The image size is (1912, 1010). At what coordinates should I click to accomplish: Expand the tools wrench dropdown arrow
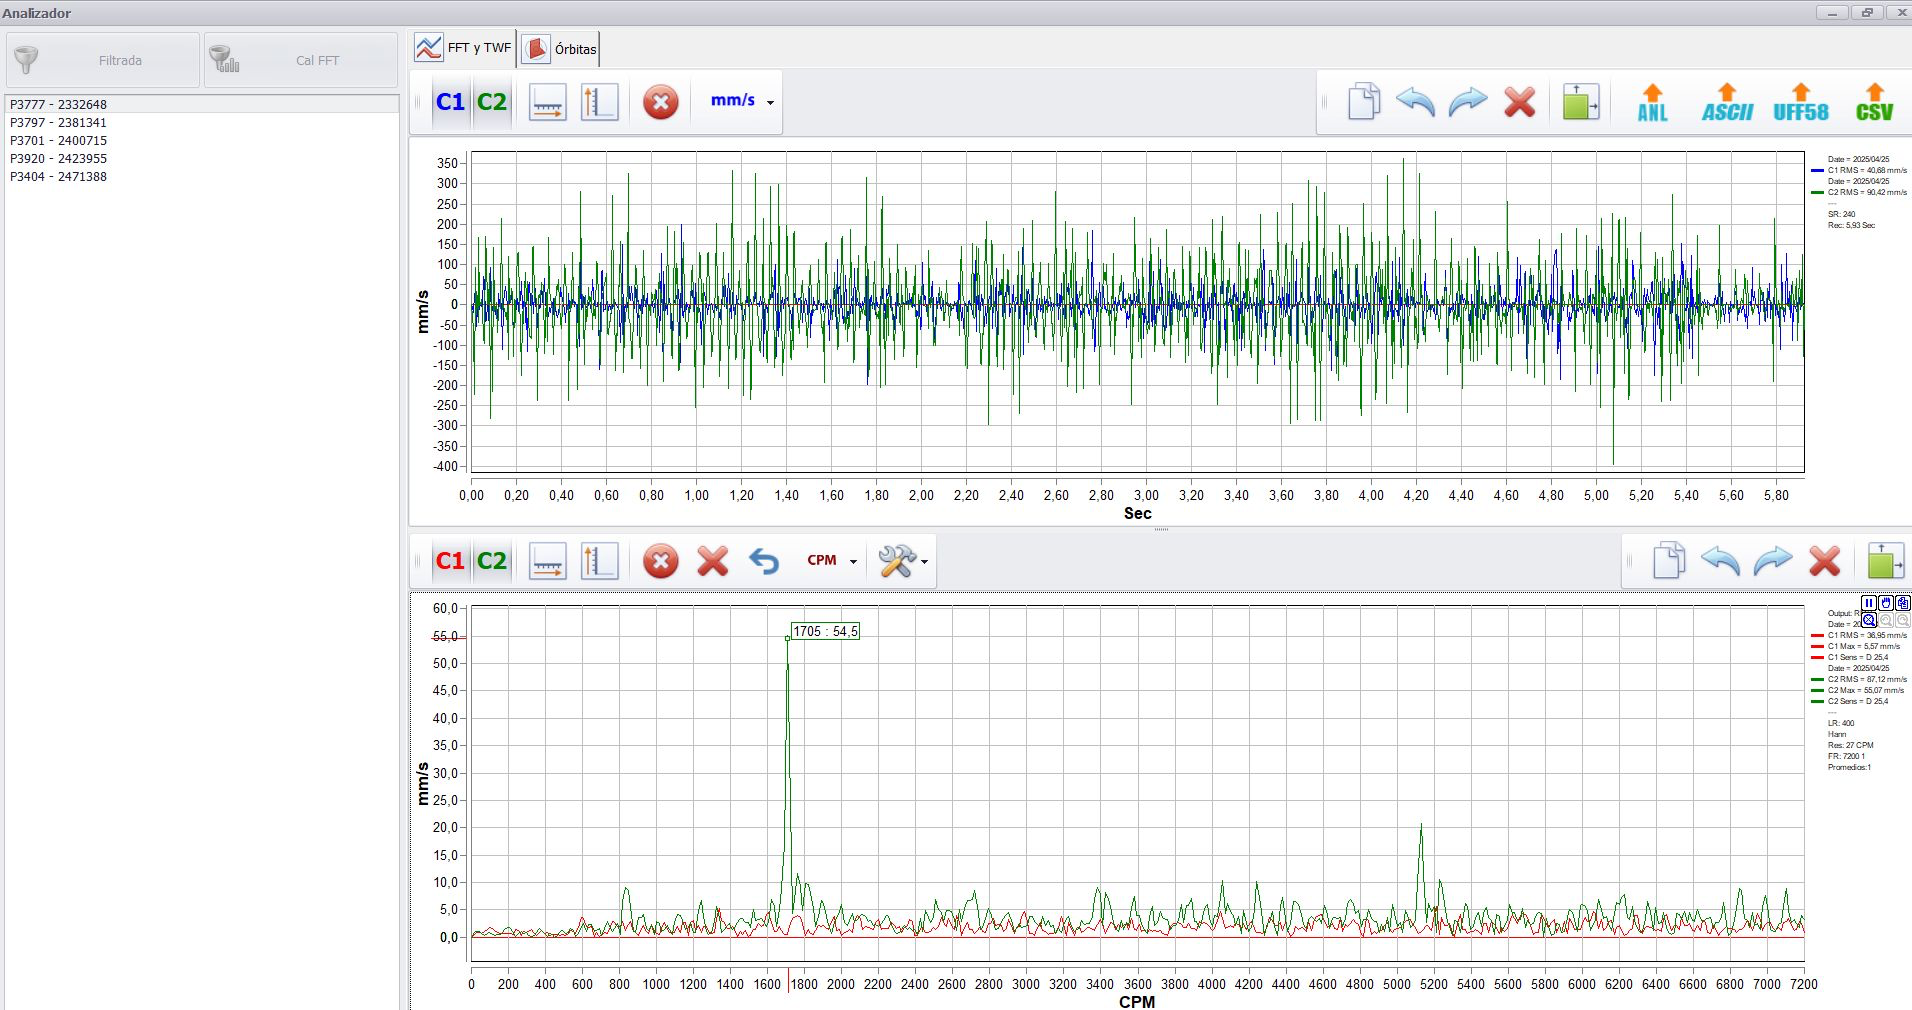925,562
